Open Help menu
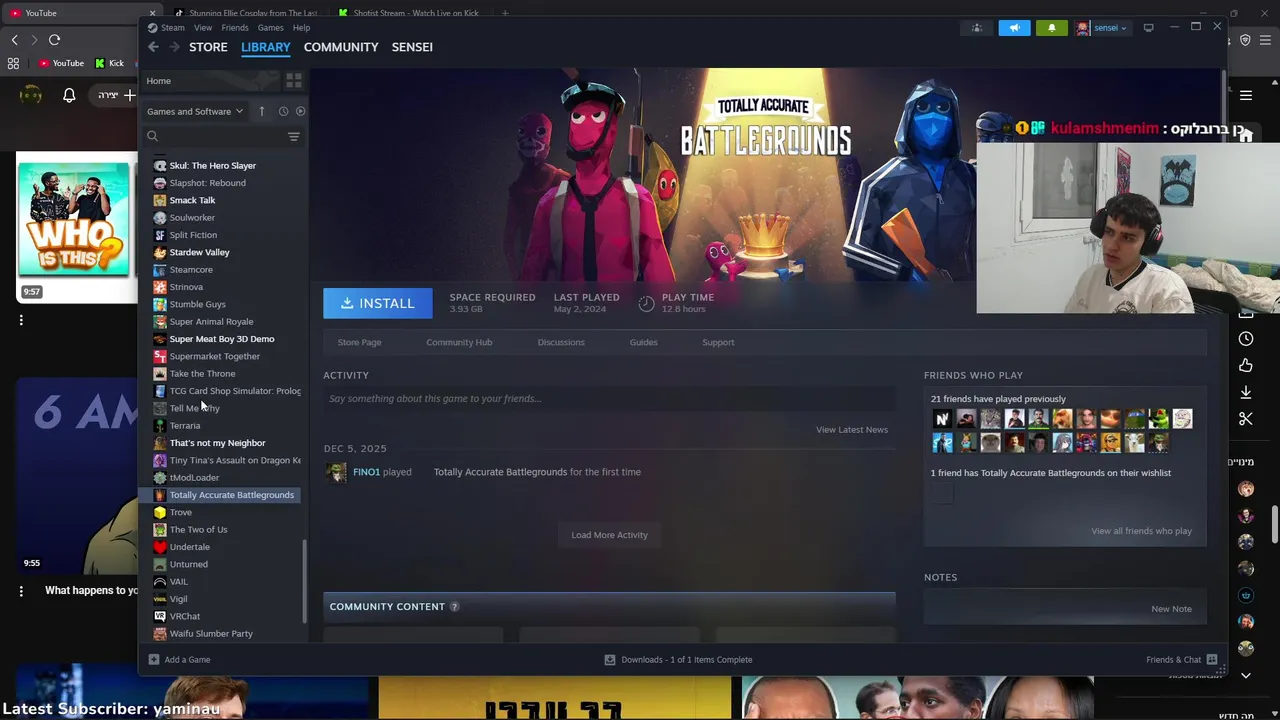The height and width of the screenshot is (720, 1280). click(x=301, y=28)
